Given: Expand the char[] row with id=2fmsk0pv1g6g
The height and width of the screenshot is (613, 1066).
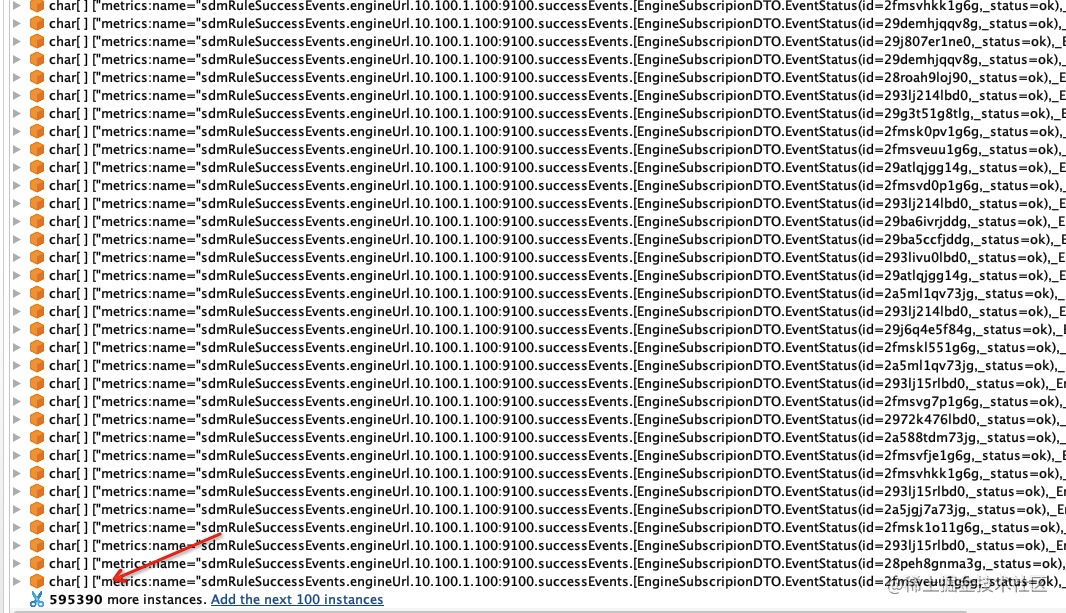Looking at the screenshot, I should 17,132.
